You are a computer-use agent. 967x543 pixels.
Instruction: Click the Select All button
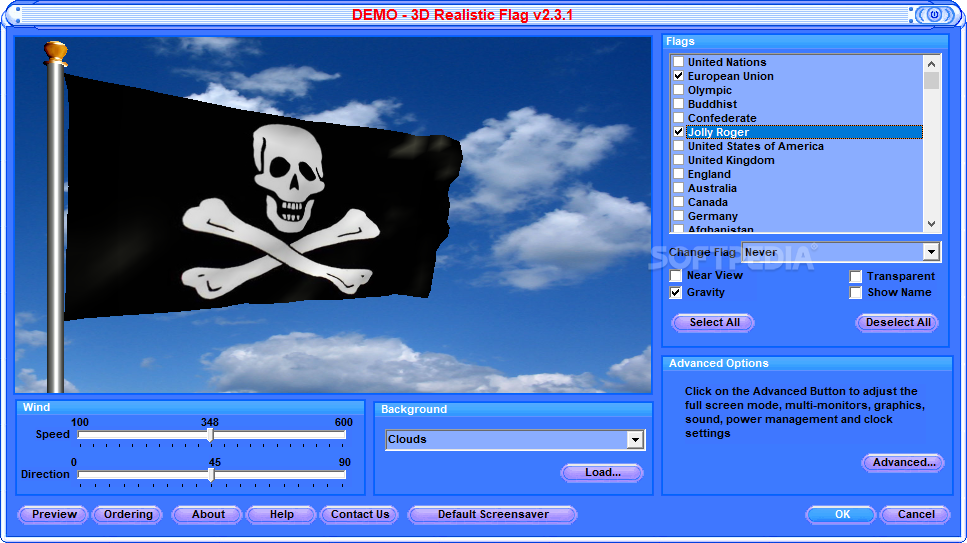(x=714, y=323)
